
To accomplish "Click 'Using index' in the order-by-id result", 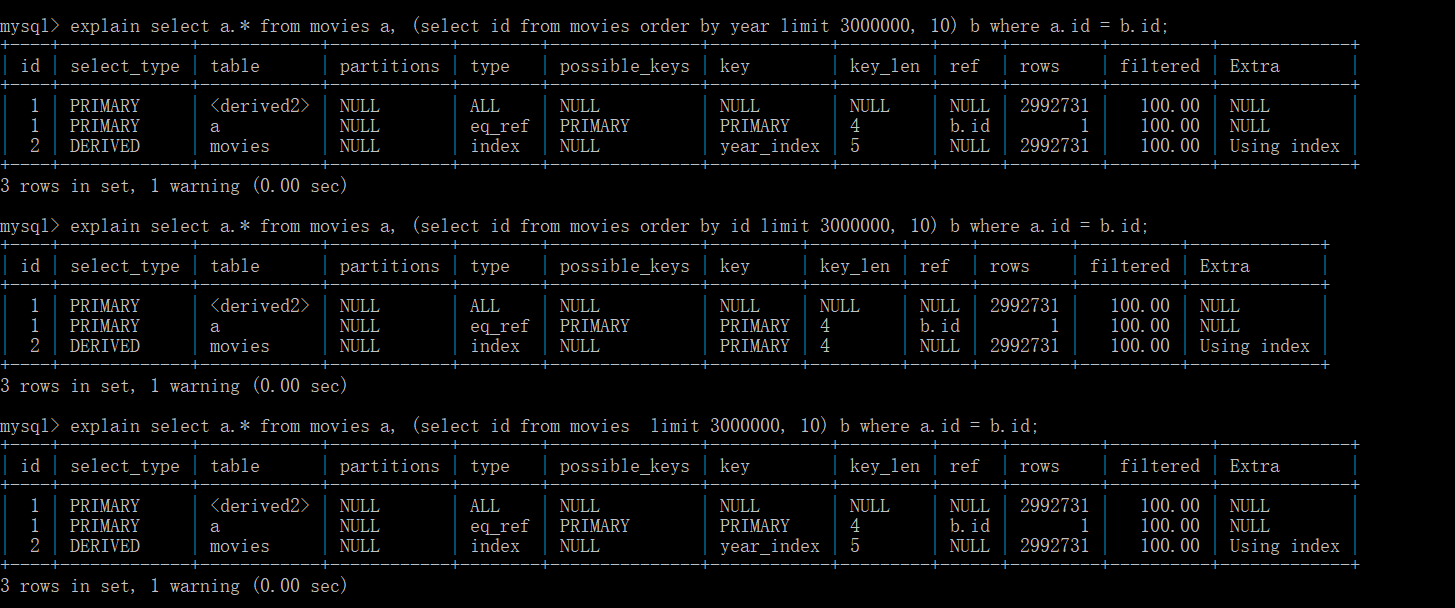I will pos(1255,346).
